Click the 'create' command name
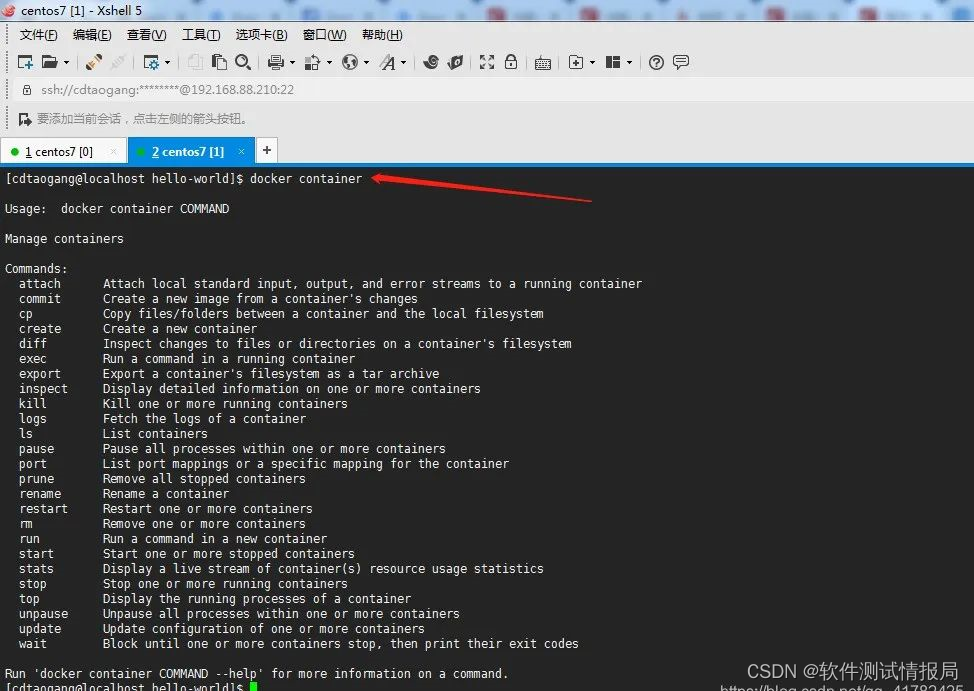 click(x=40, y=329)
